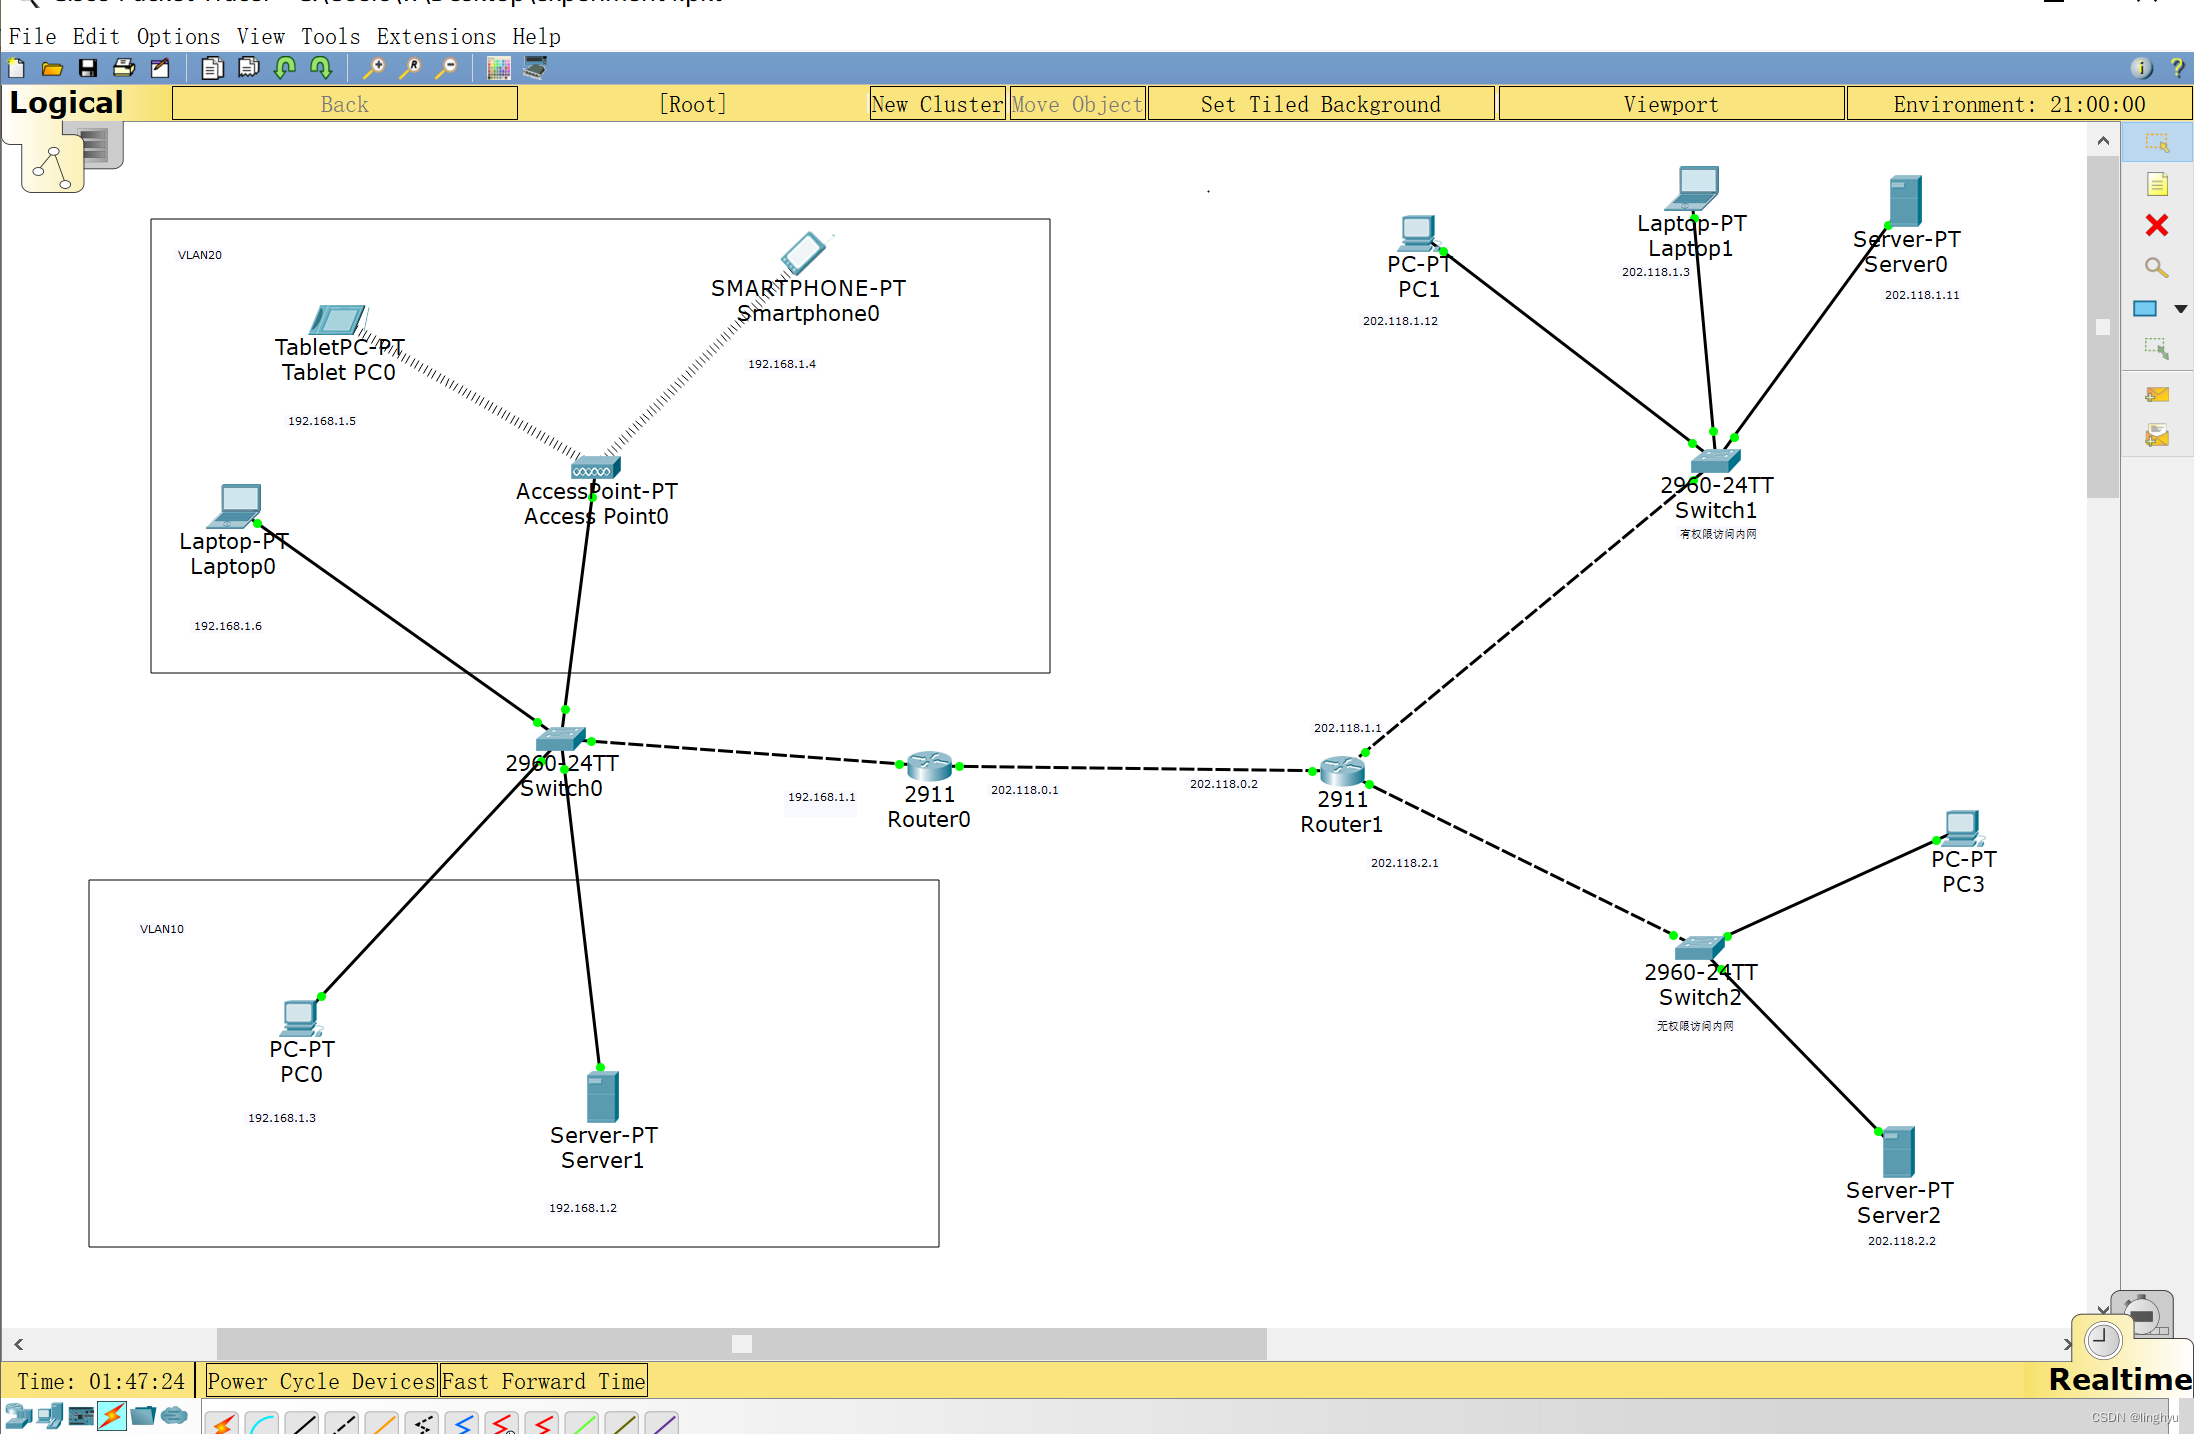2194x1434 pixels.
Task: Select the red X Delete tool
Action: [2156, 226]
